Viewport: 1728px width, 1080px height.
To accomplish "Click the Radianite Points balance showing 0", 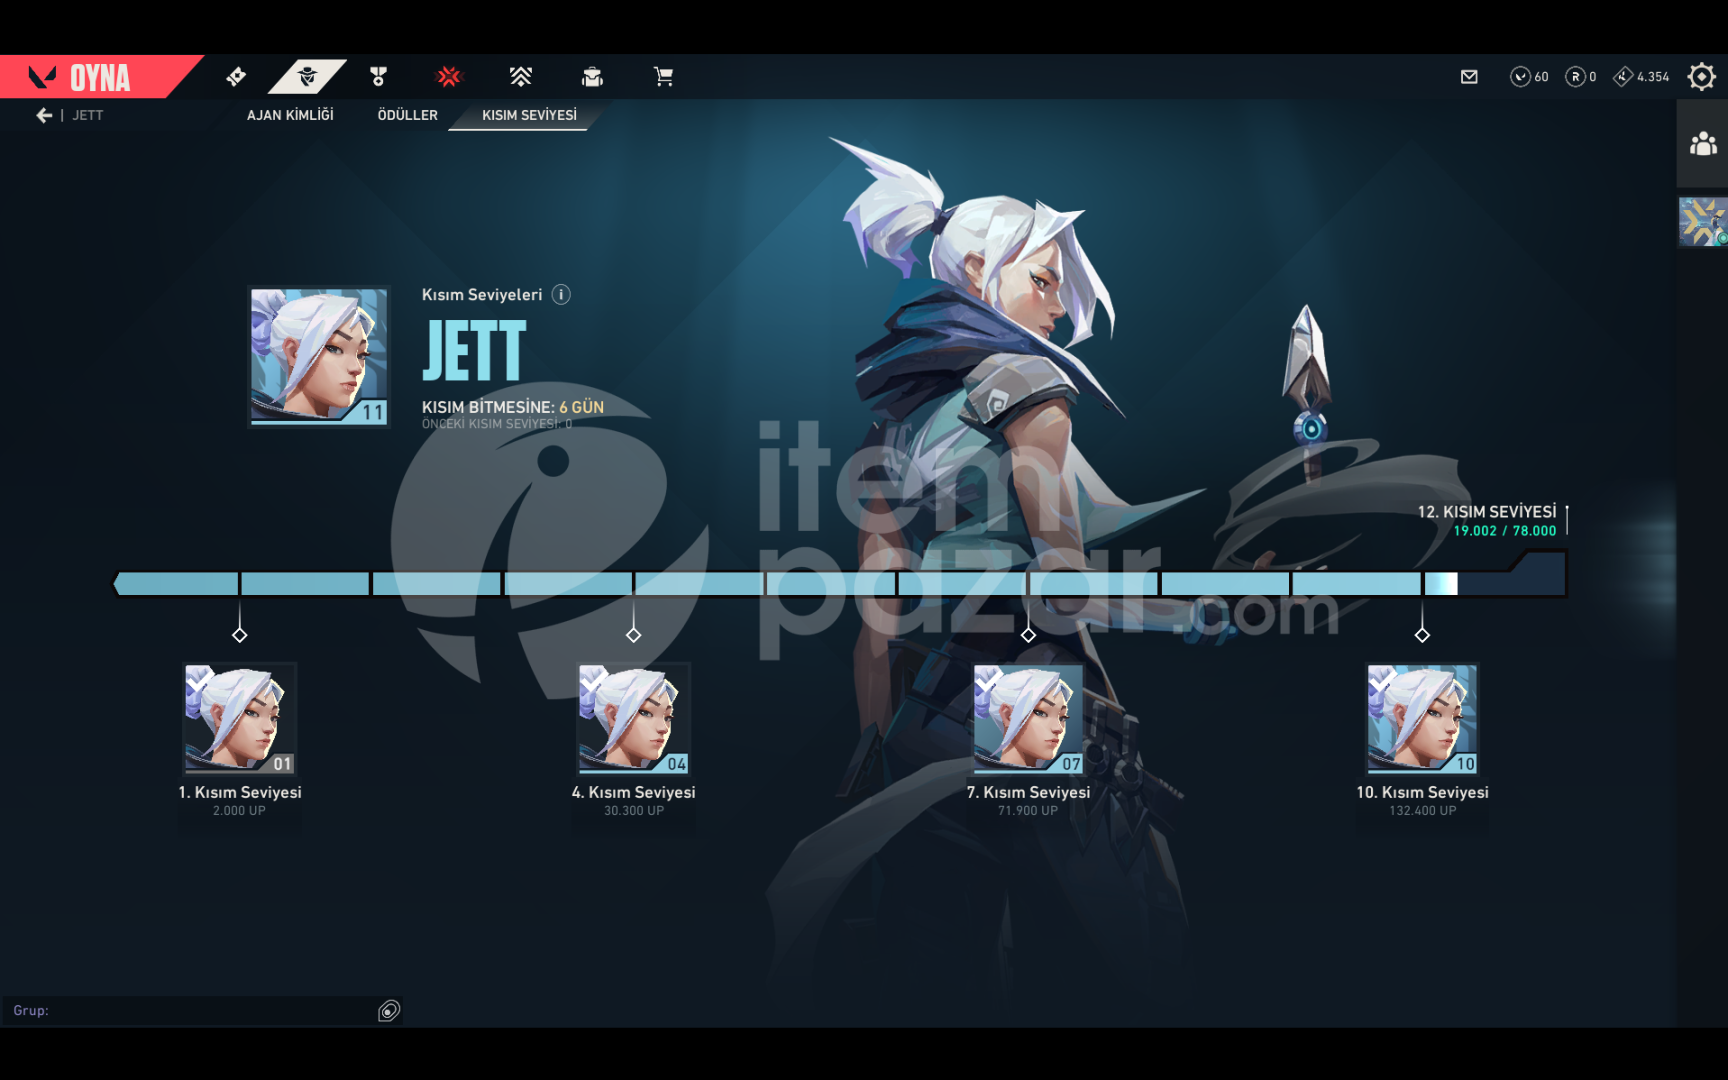I will pyautogui.click(x=1580, y=77).
